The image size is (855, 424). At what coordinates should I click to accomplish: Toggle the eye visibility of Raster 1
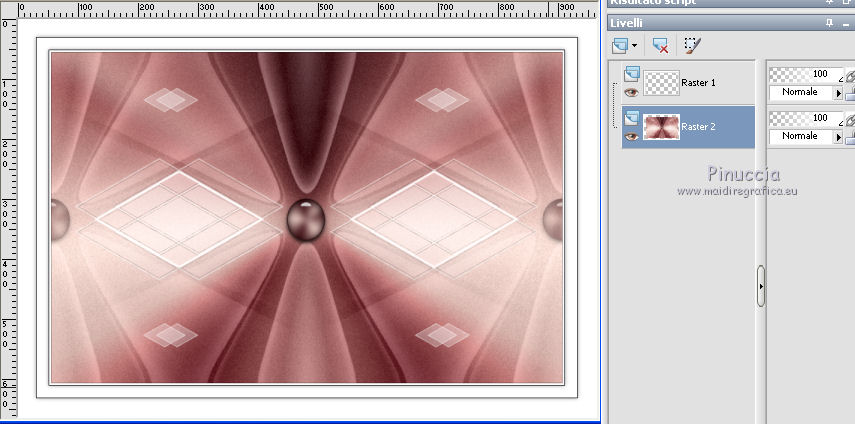pos(631,93)
